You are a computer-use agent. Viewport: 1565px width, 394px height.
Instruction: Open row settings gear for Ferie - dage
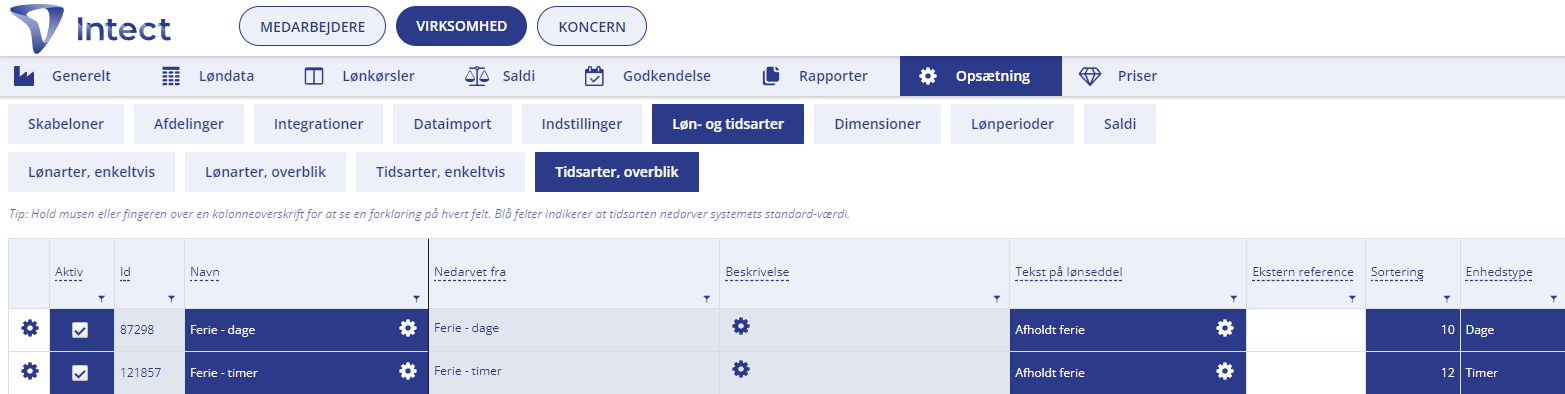[x=30, y=329]
